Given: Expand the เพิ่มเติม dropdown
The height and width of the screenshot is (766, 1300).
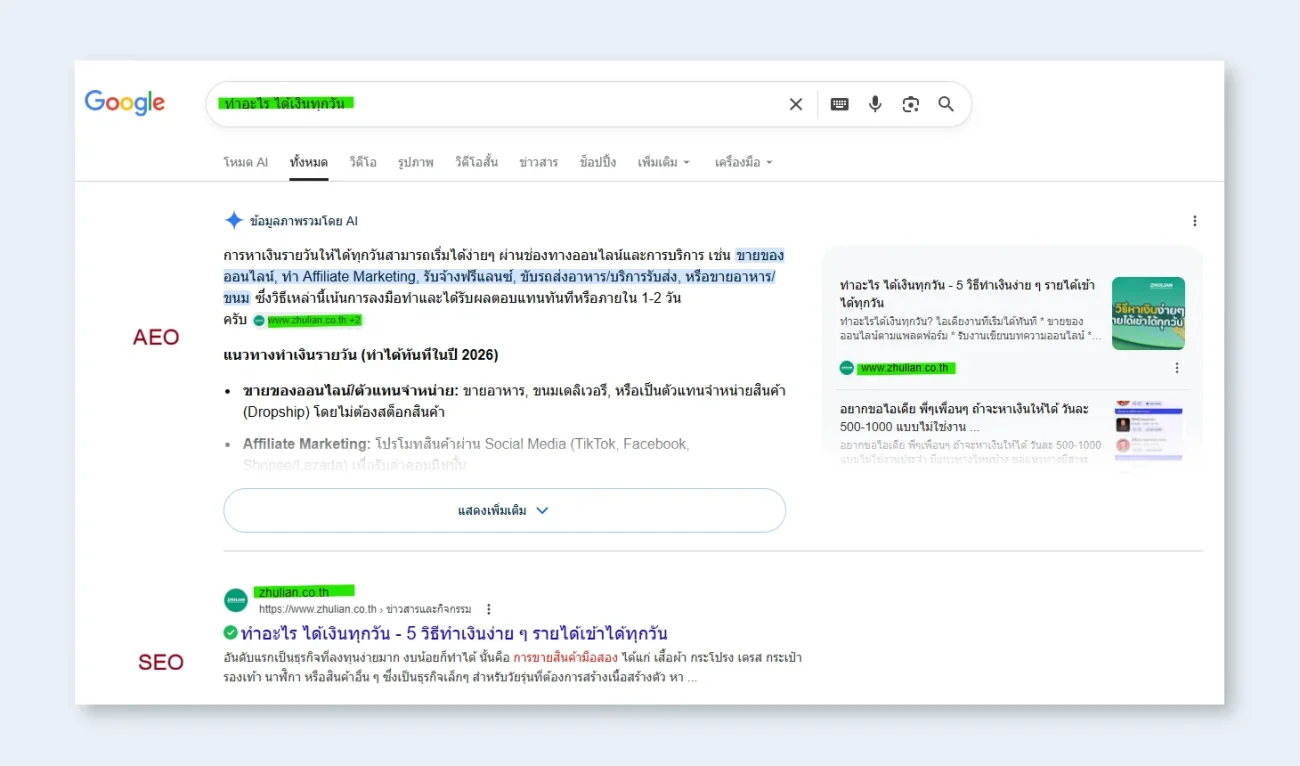Looking at the screenshot, I should 664,162.
